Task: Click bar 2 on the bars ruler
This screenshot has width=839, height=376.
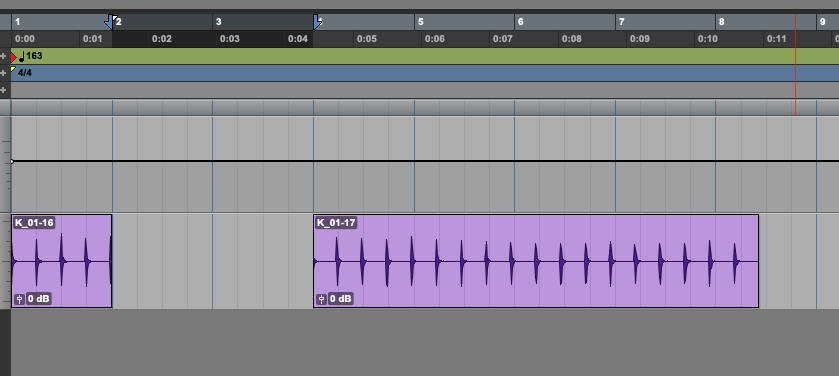Action: pos(119,22)
